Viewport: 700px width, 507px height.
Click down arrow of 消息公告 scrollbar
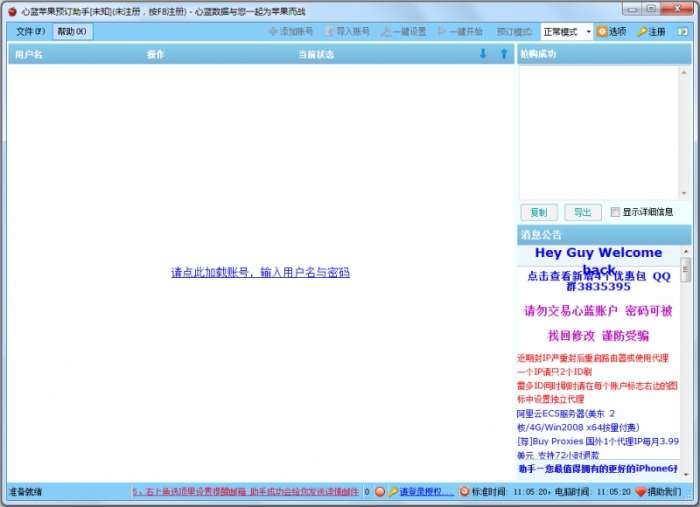[686, 474]
